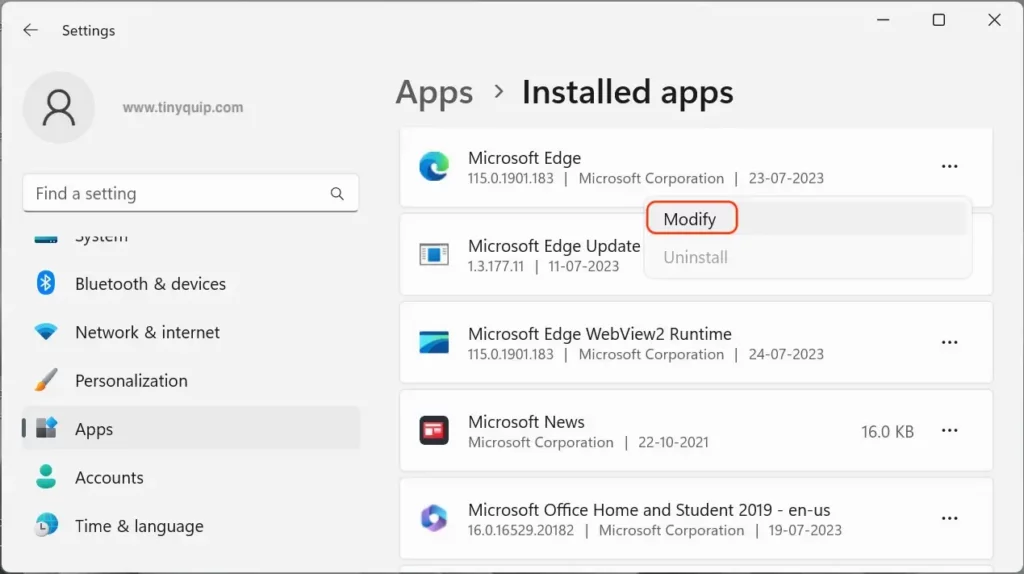Click the Installed apps heading
The width and height of the screenshot is (1024, 574).
coord(628,92)
